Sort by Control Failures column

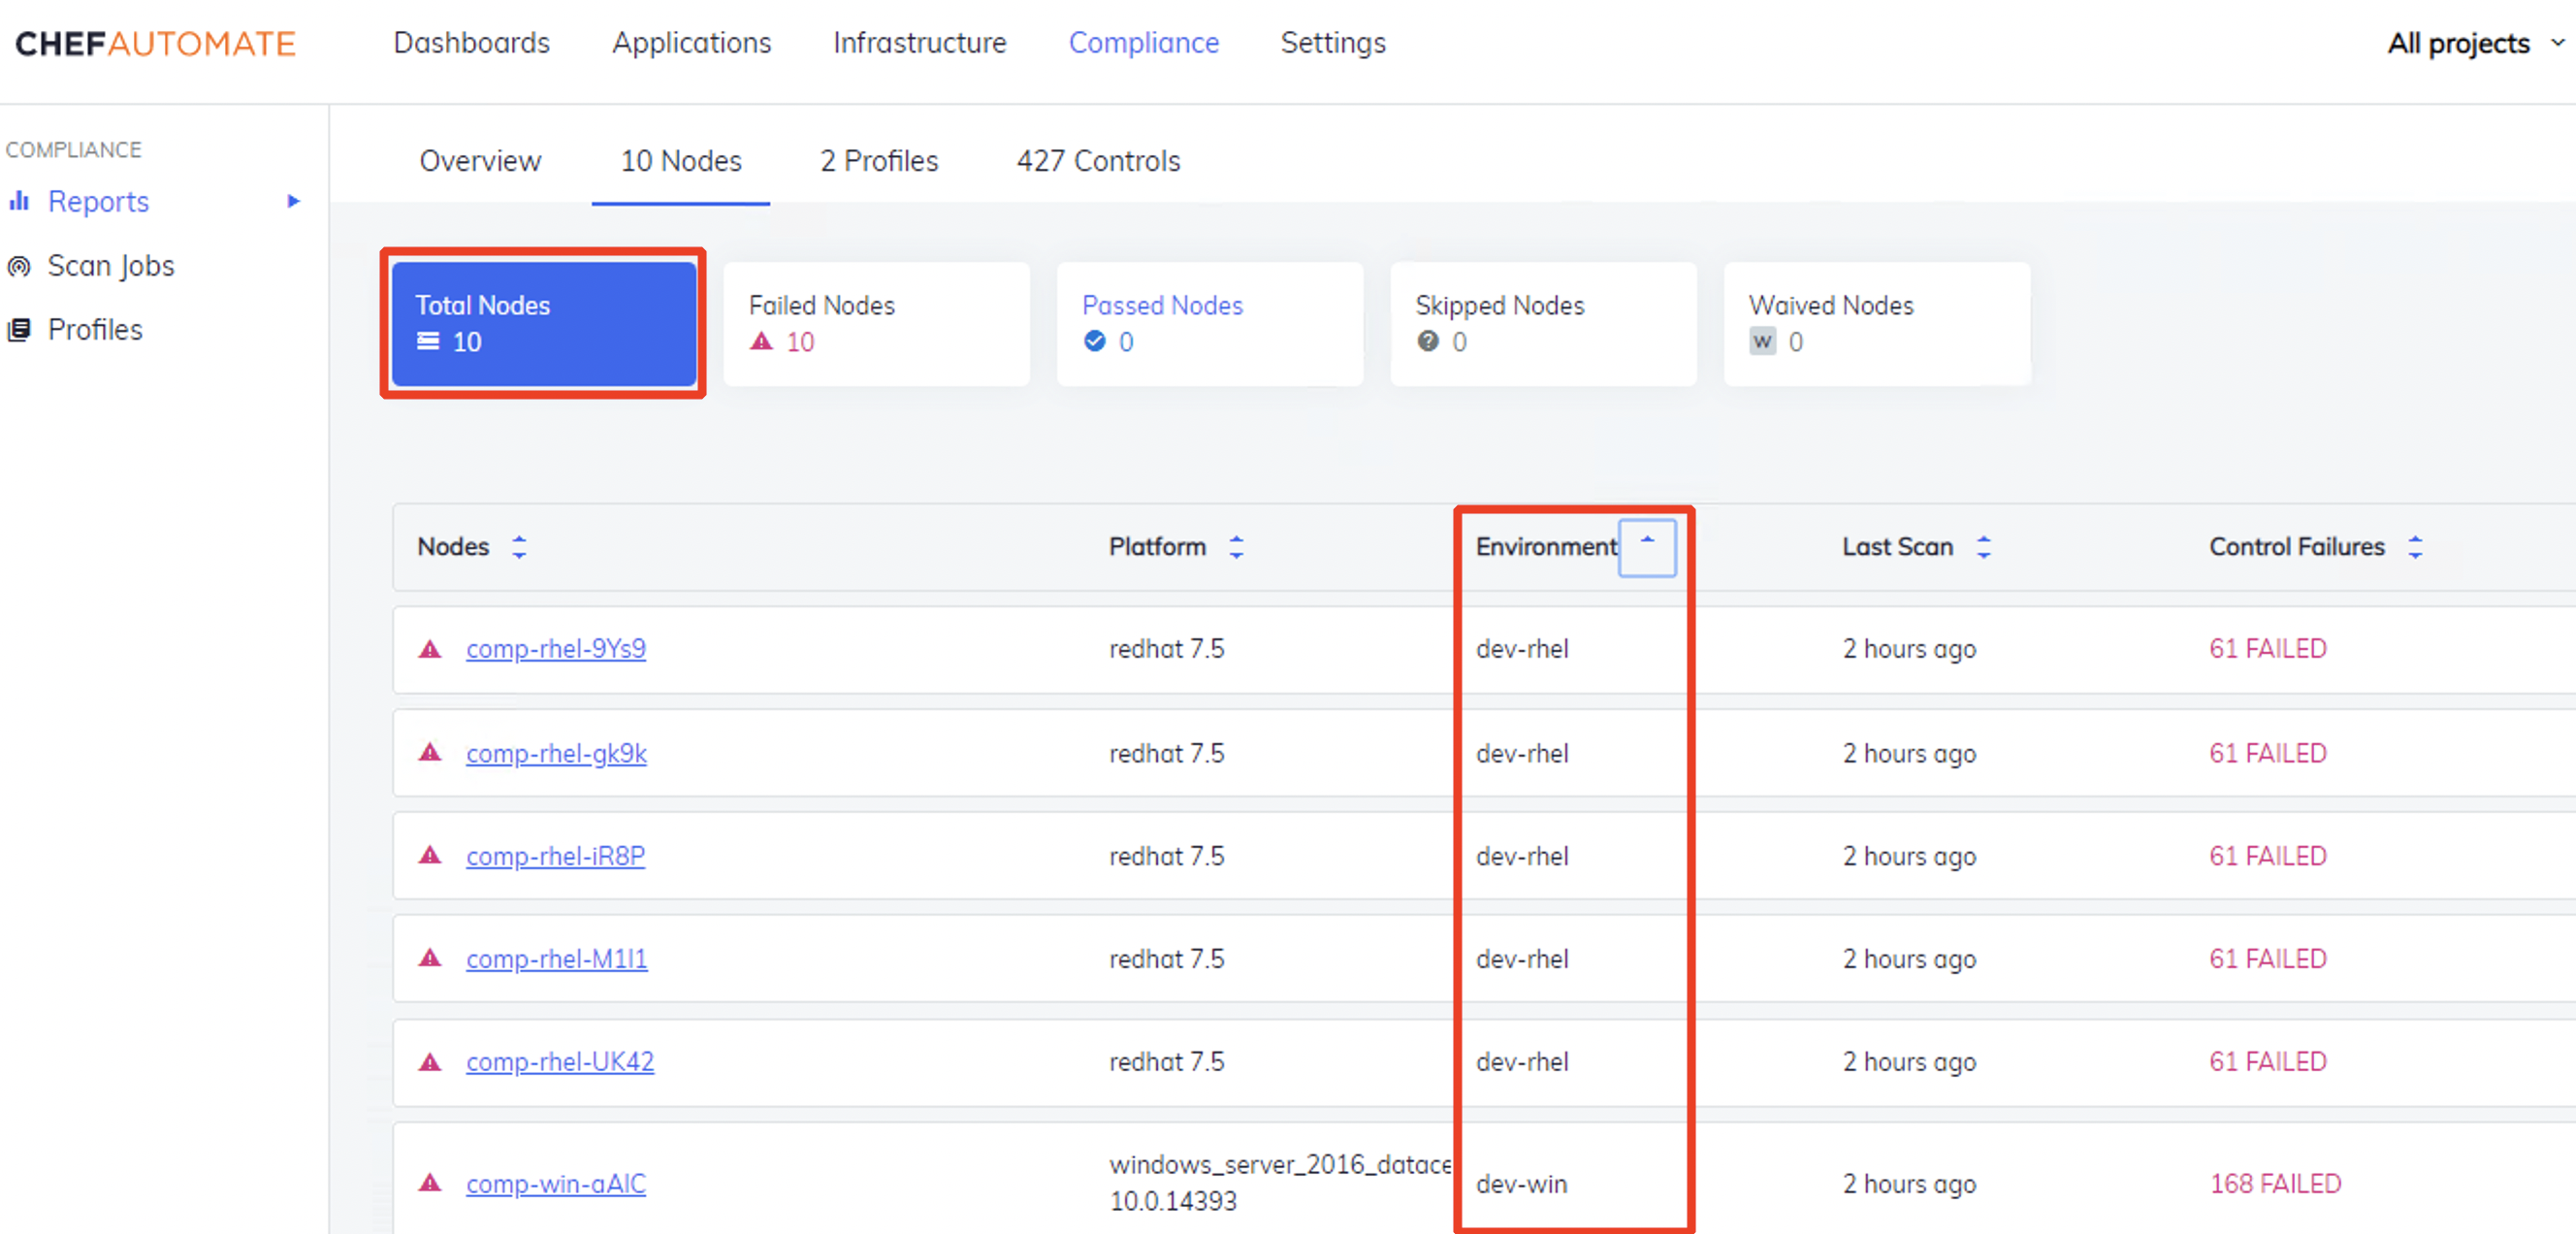coord(2414,546)
